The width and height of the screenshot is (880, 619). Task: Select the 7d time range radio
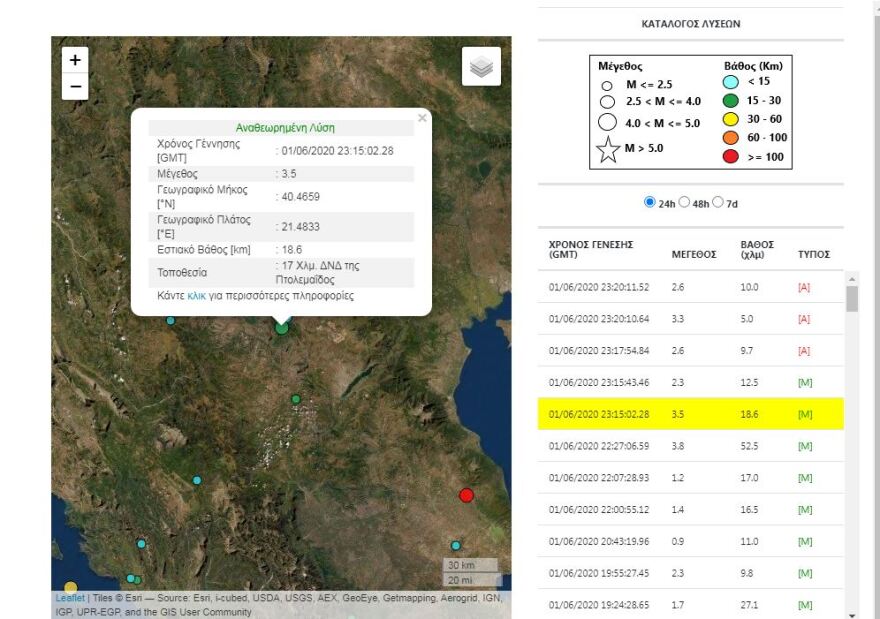point(719,202)
